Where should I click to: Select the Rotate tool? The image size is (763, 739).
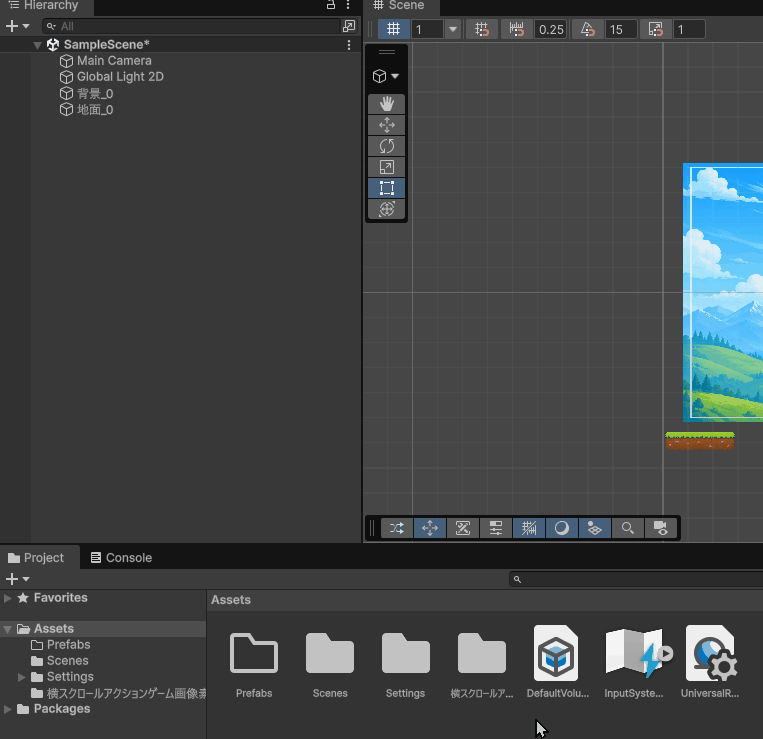coord(386,146)
